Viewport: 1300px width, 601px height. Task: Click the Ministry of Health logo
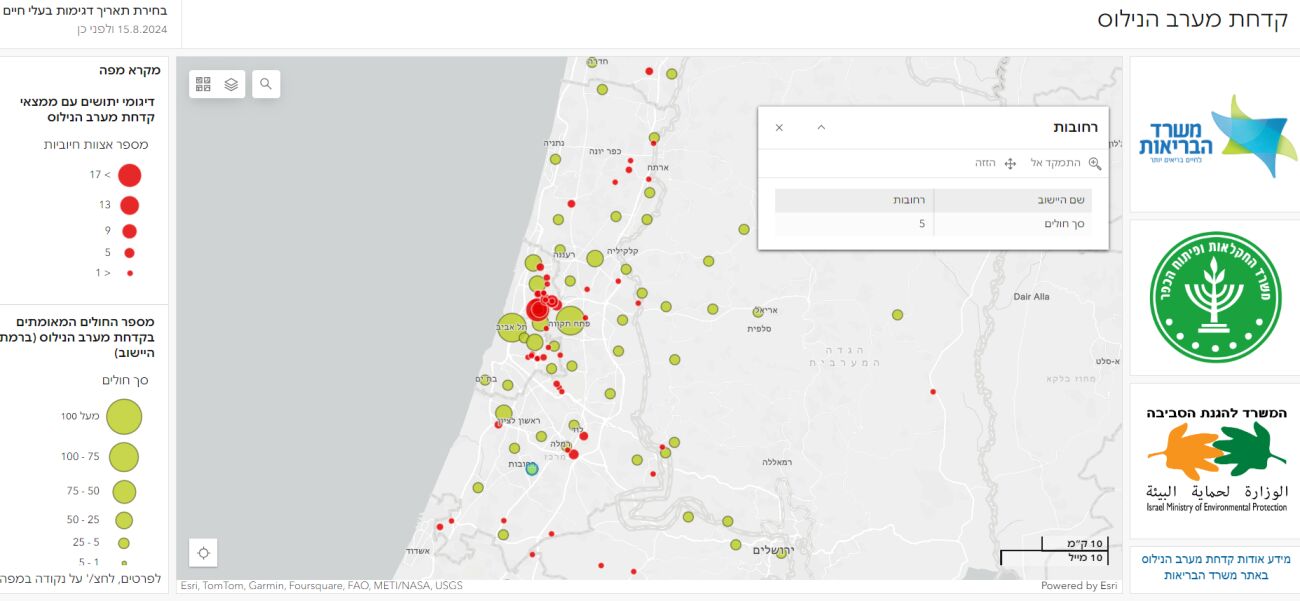[1214, 136]
